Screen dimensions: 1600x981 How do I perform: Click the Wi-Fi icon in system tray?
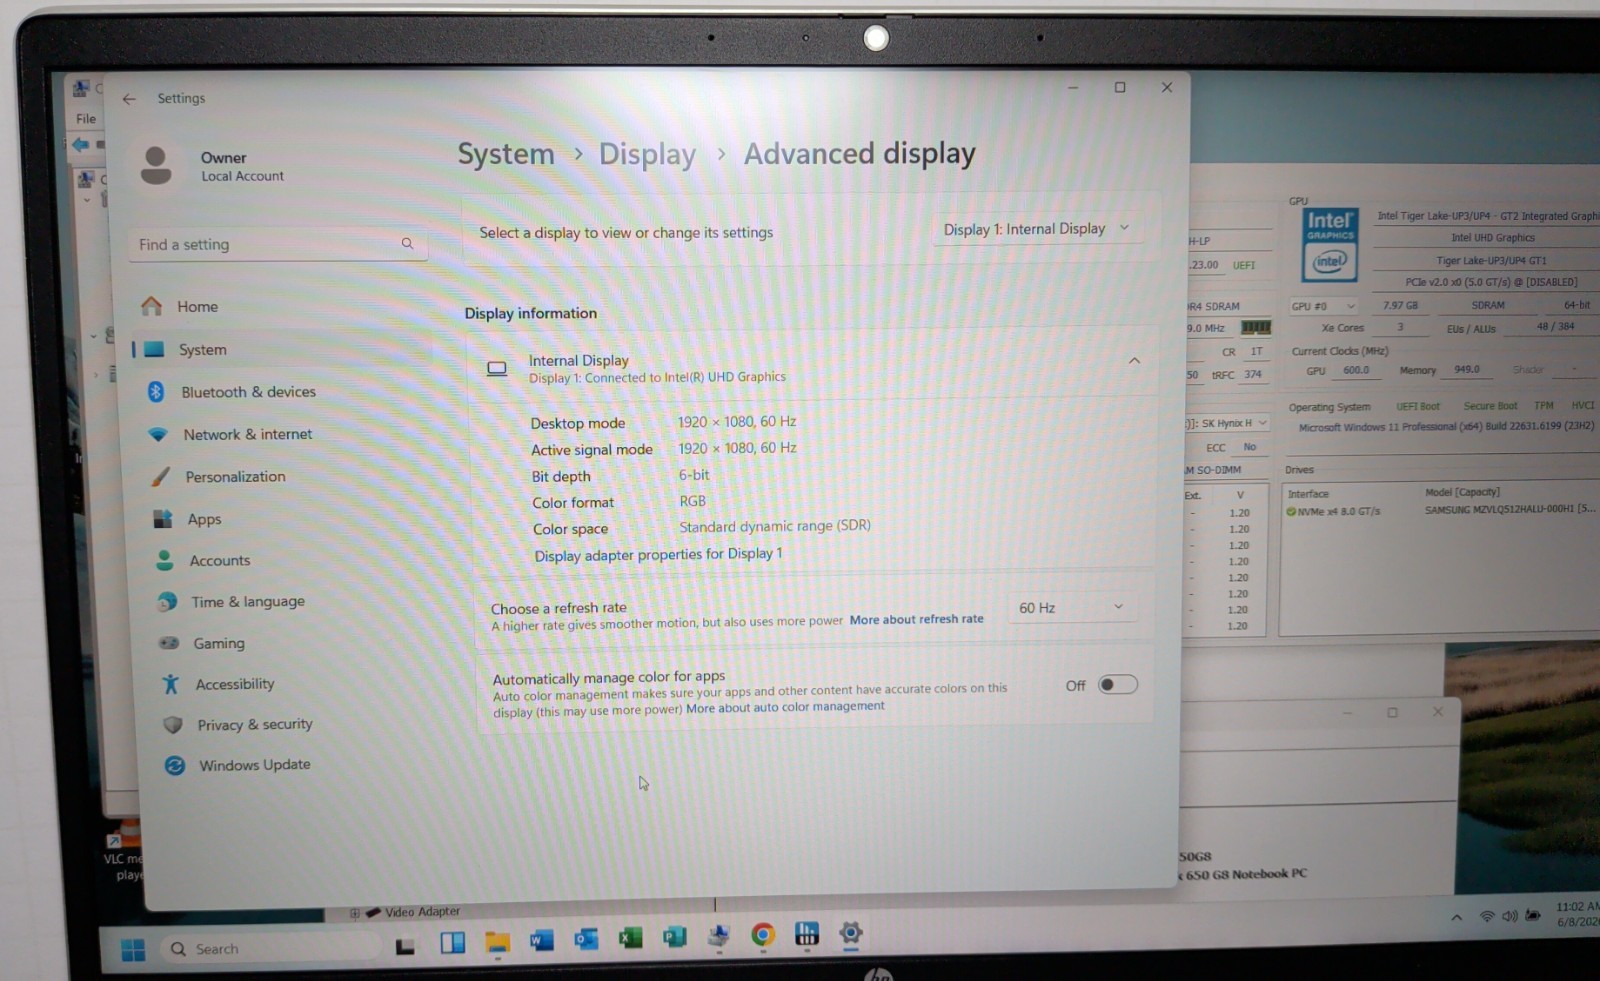coord(1487,916)
